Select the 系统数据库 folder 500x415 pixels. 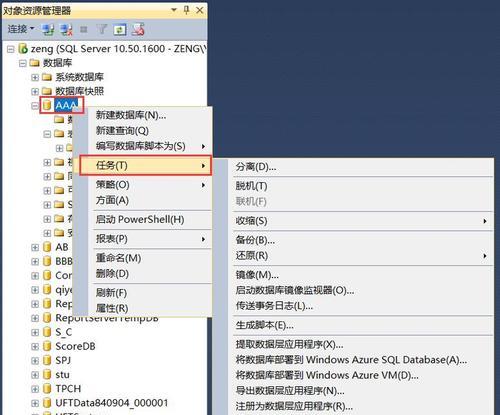(x=79, y=77)
